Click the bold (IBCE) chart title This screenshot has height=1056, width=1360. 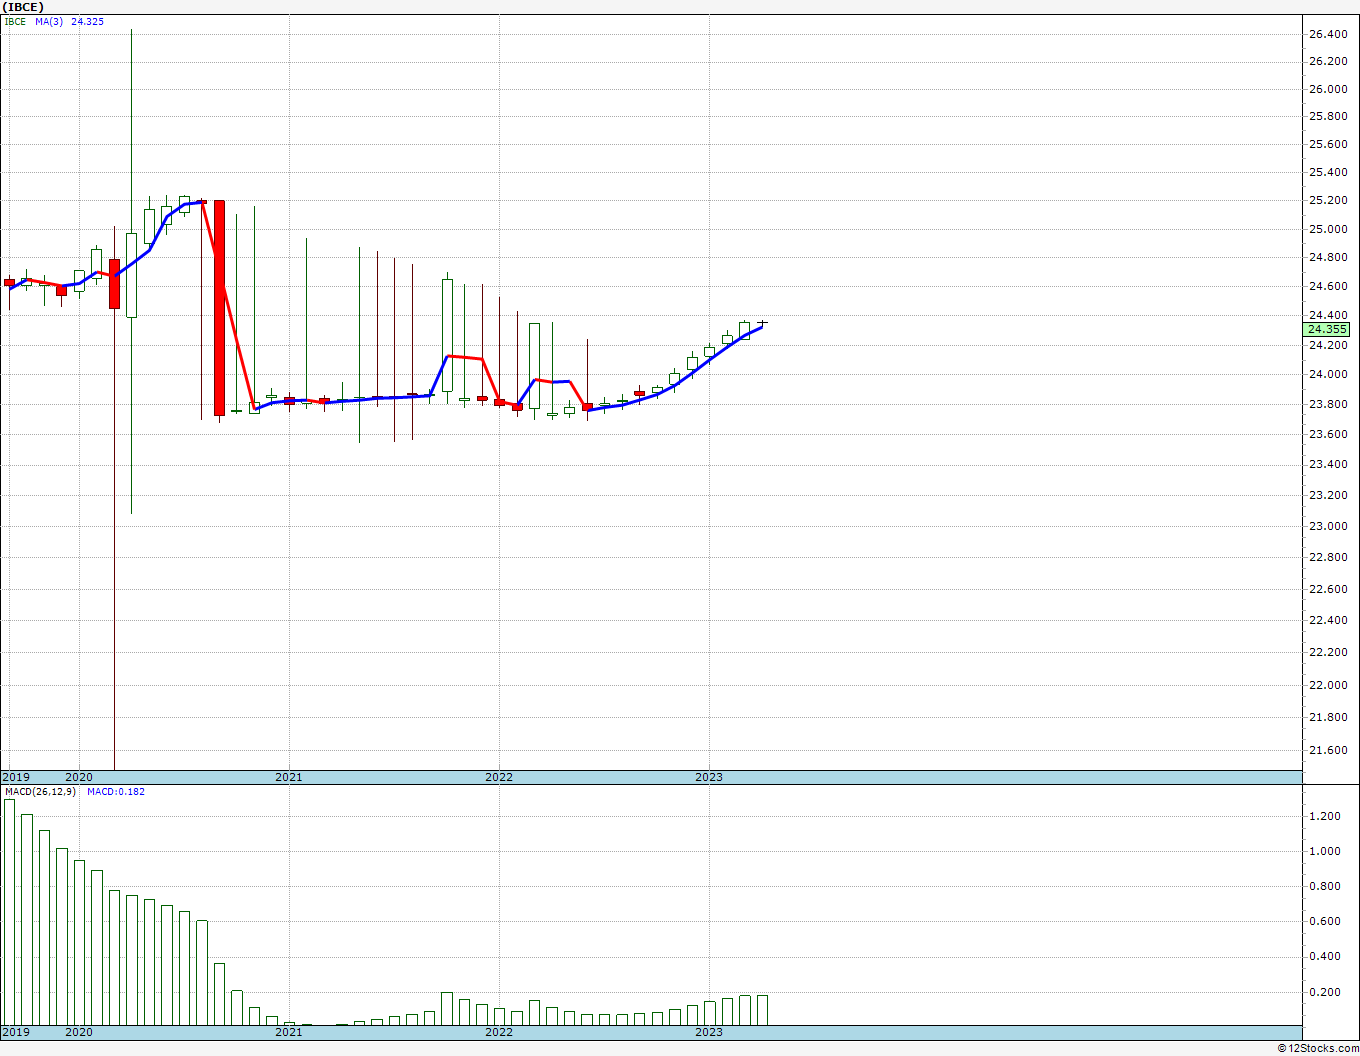24,7
